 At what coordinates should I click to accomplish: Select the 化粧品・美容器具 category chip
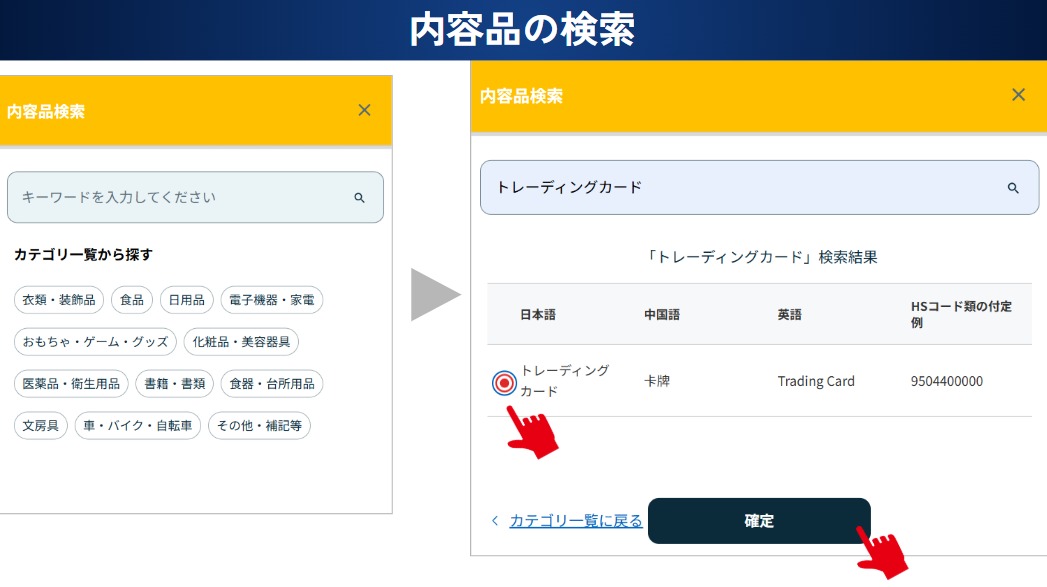[241, 342]
